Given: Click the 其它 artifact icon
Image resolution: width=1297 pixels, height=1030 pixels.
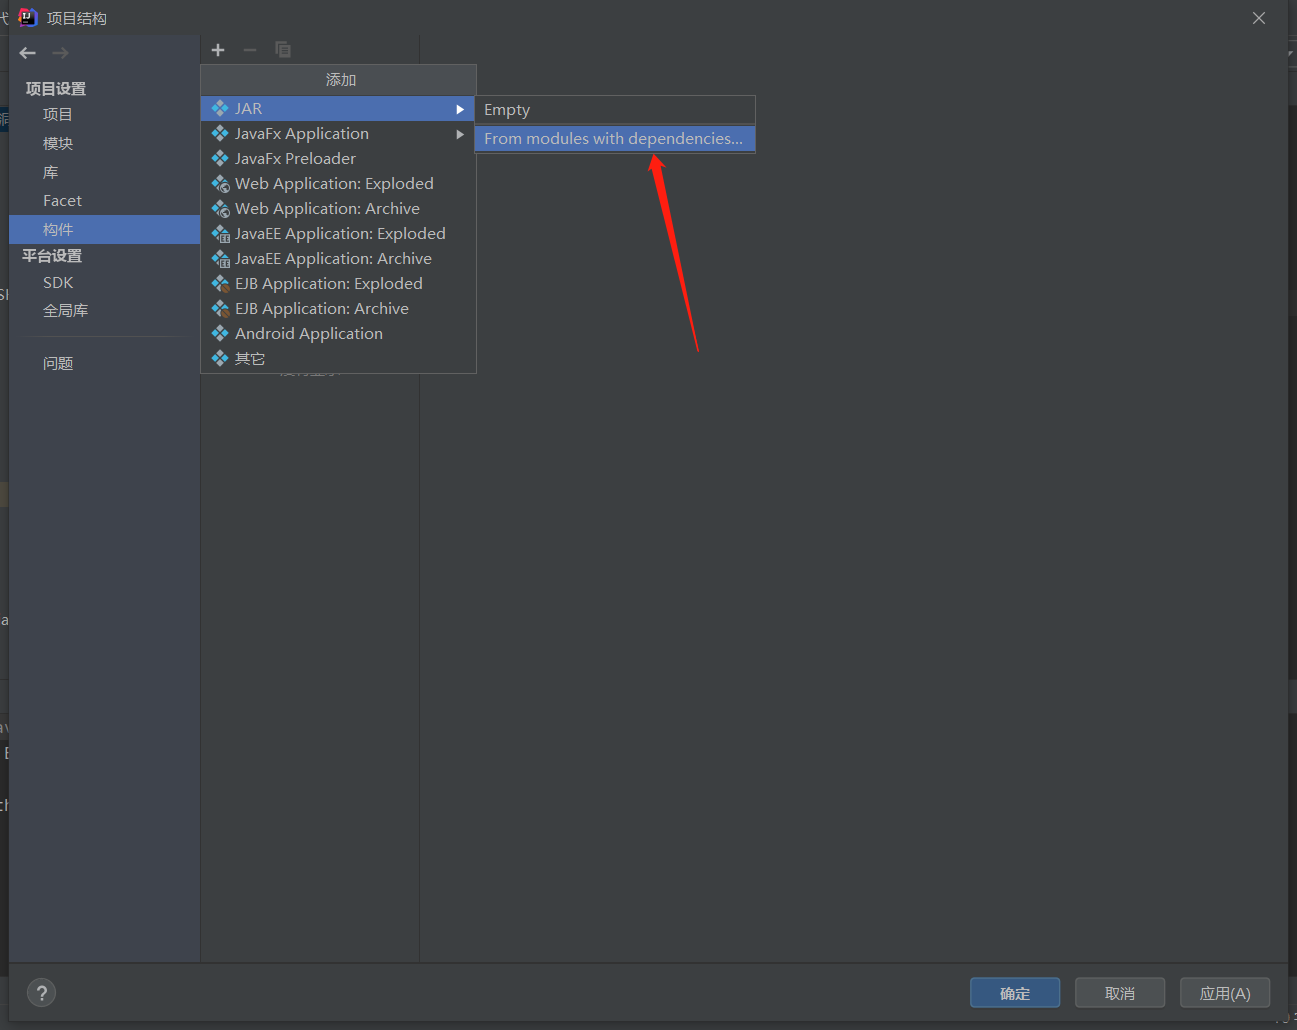Looking at the screenshot, I should coord(220,358).
